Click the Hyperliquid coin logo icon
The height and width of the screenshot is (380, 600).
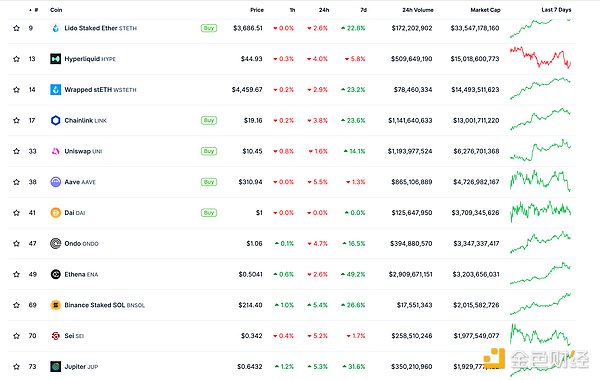coord(55,59)
